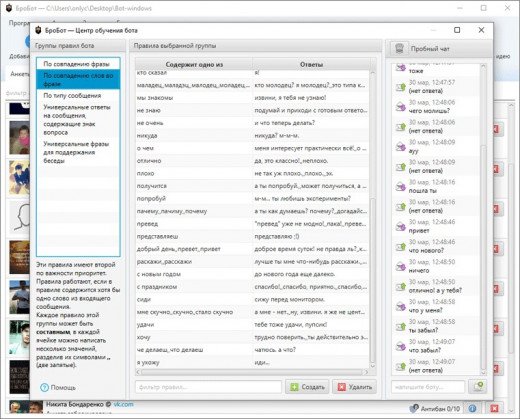
Task: Click the blue info icon in the main window status bar
Action: coord(472,408)
